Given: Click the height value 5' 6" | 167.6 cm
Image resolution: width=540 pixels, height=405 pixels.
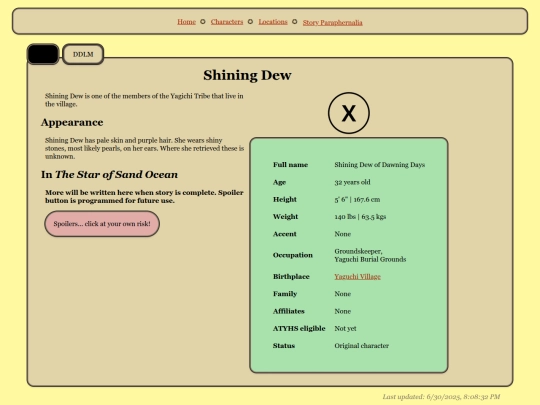Looking at the screenshot, I should [357, 199].
